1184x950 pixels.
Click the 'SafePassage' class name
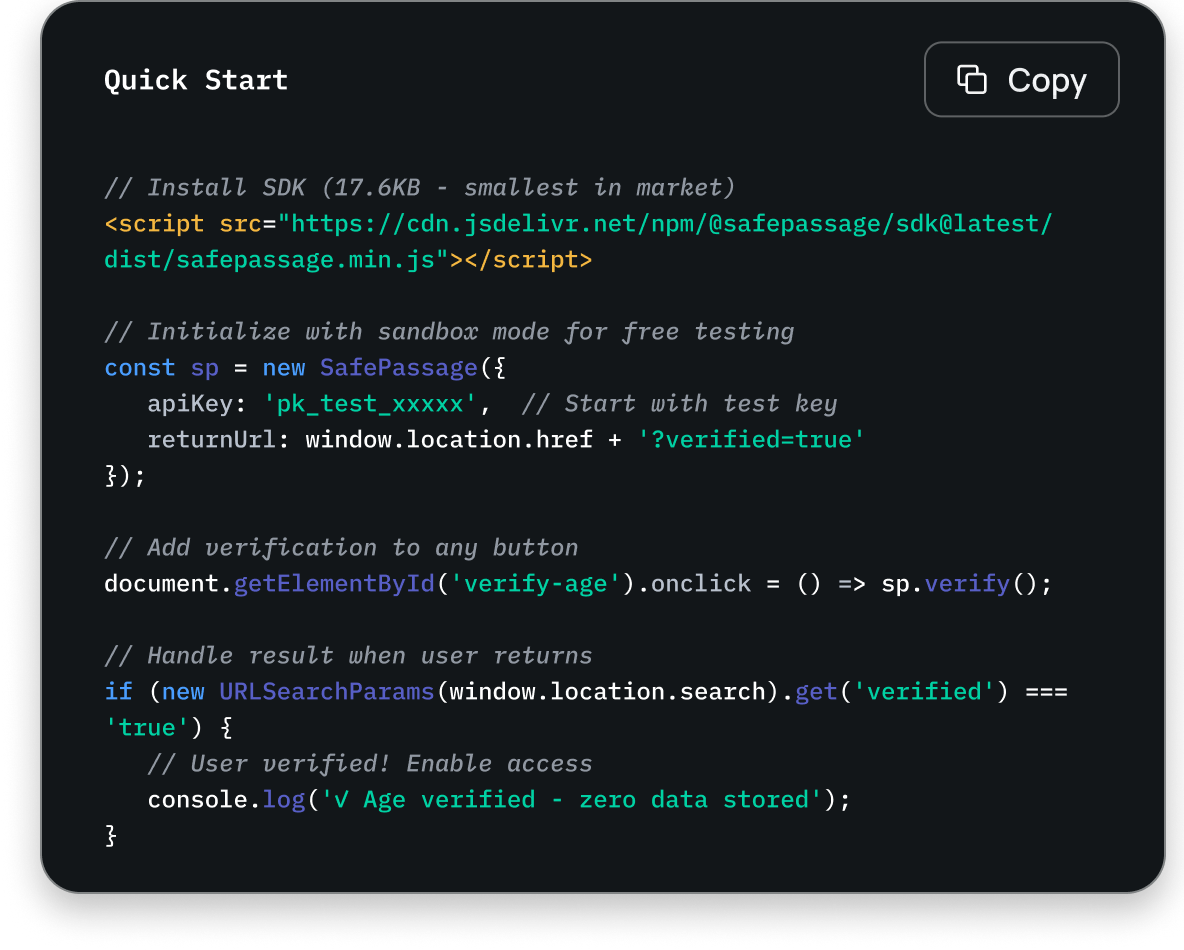[399, 368]
